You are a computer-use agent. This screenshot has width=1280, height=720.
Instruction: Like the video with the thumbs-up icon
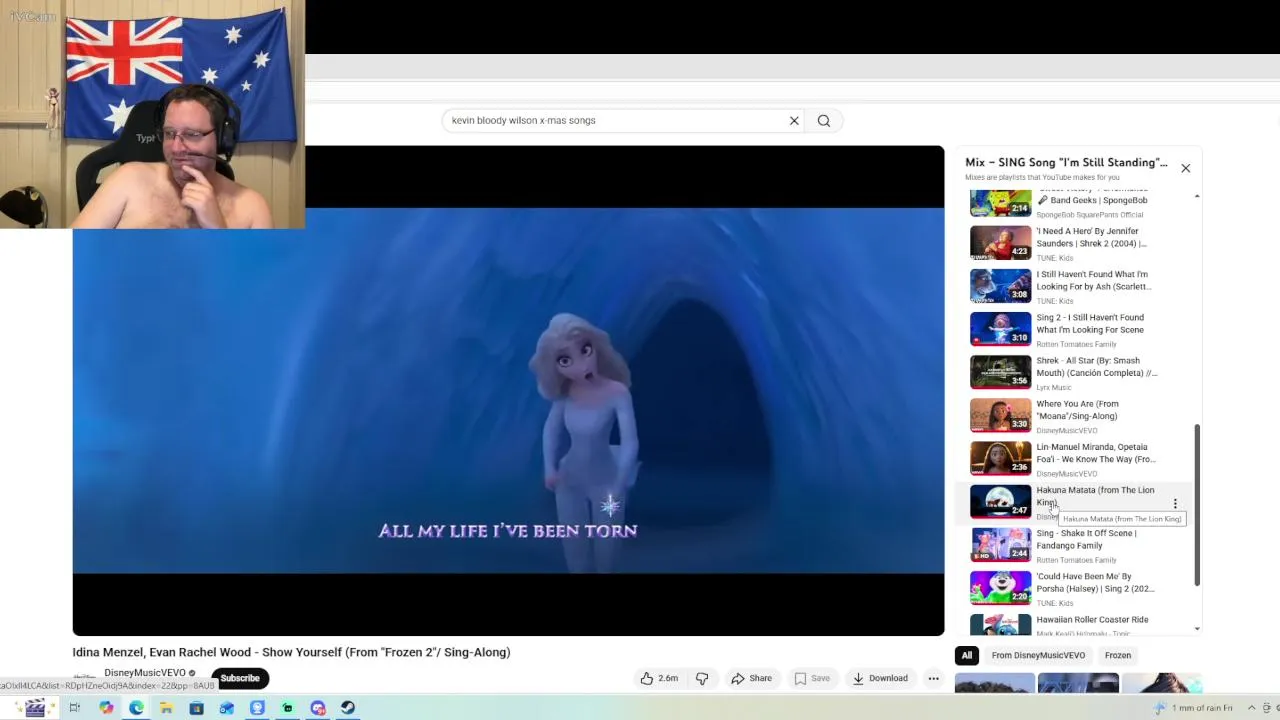click(x=647, y=678)
